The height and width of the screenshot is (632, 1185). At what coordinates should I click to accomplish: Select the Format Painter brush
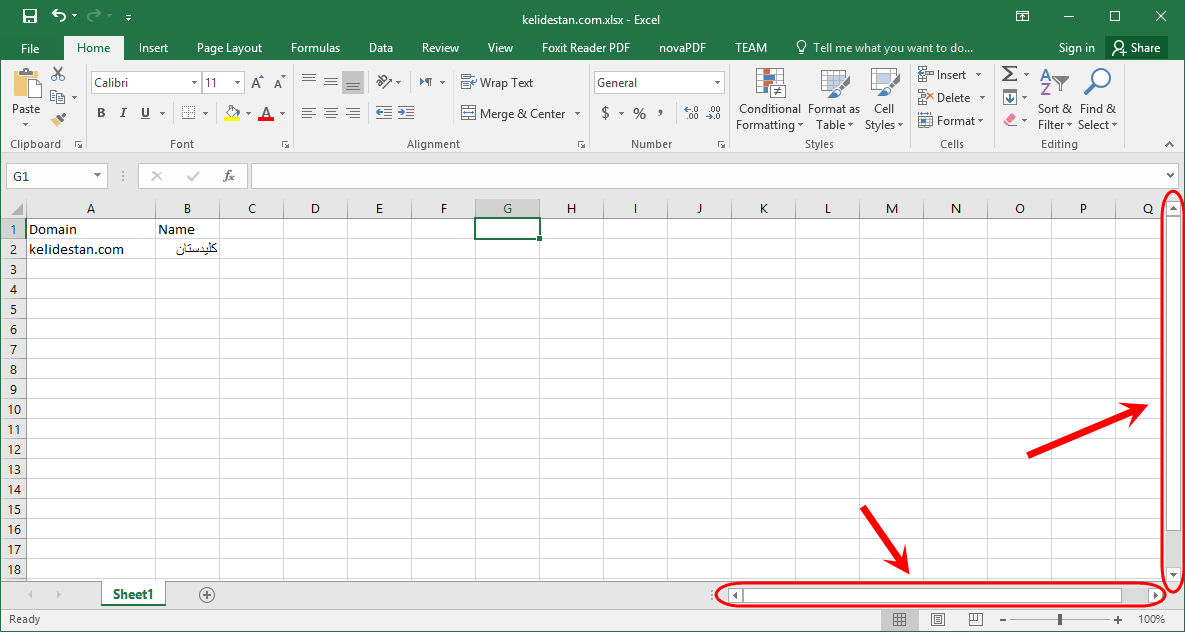58,119
